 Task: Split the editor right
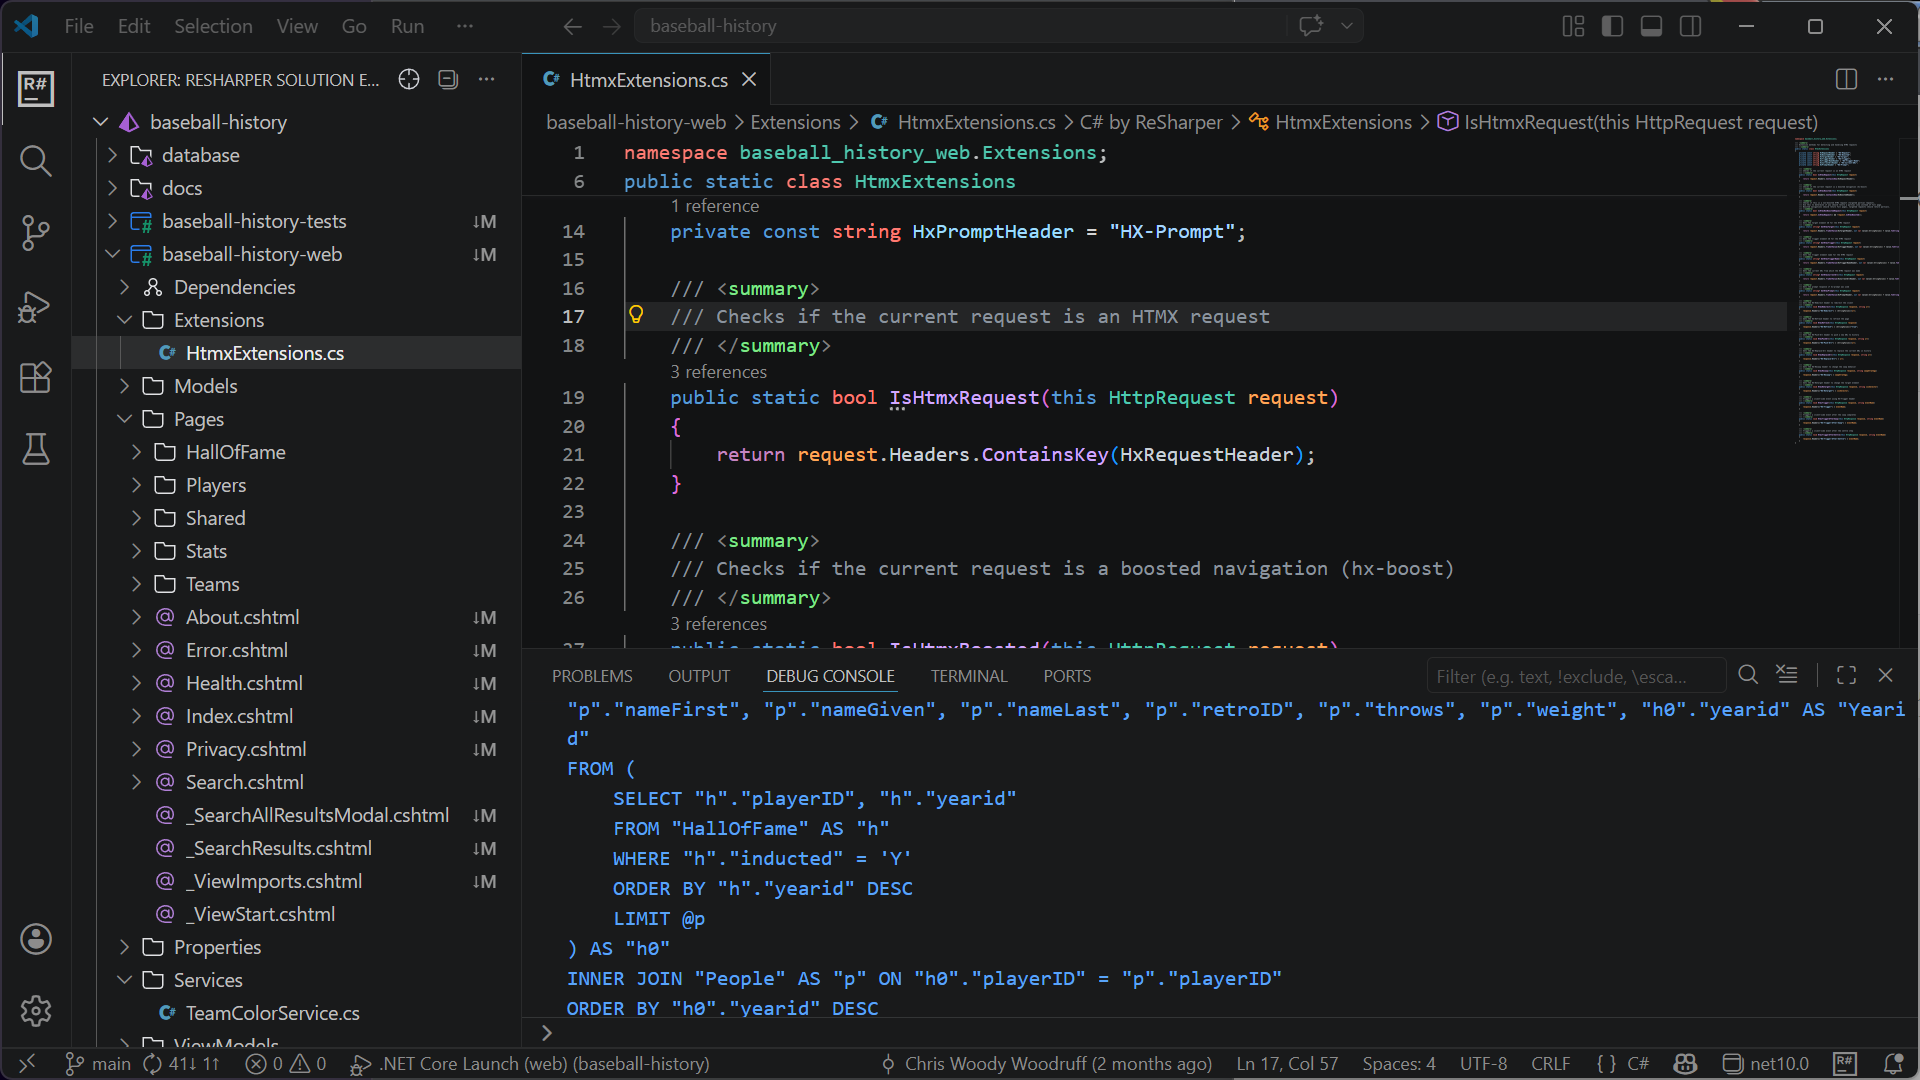pyautogui.click(x=1846, y=80)
